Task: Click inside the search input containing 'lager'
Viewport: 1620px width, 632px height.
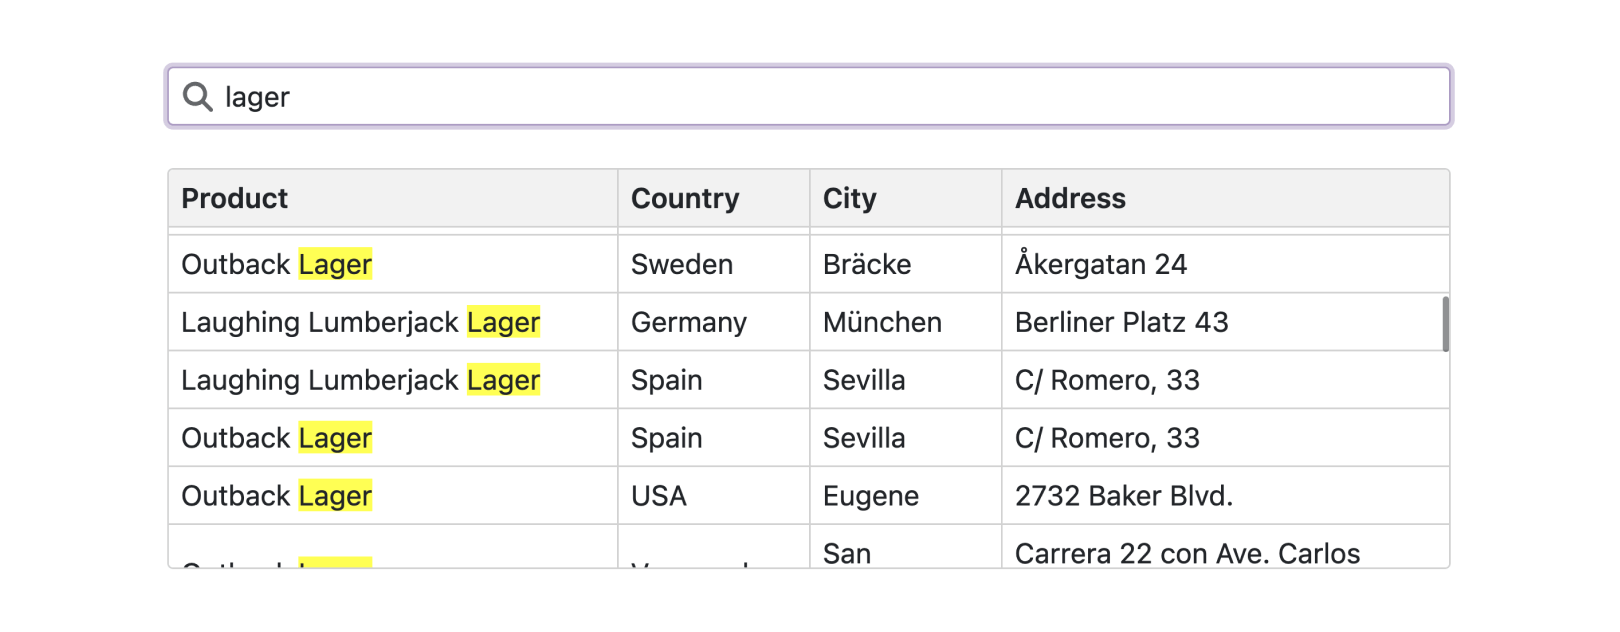Action: click(700, 97)
